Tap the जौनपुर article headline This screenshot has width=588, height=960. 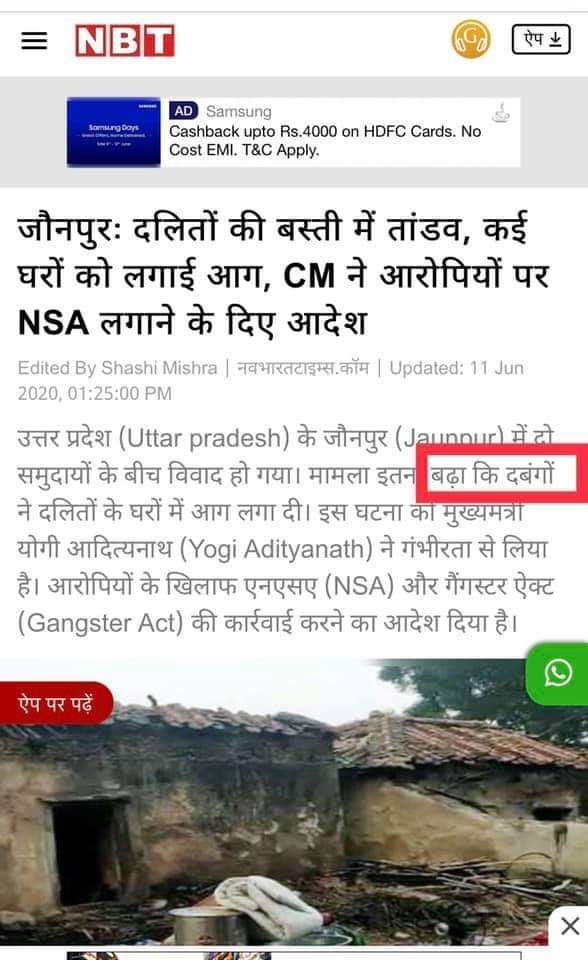pyautogui.click(x=283, y=275)
